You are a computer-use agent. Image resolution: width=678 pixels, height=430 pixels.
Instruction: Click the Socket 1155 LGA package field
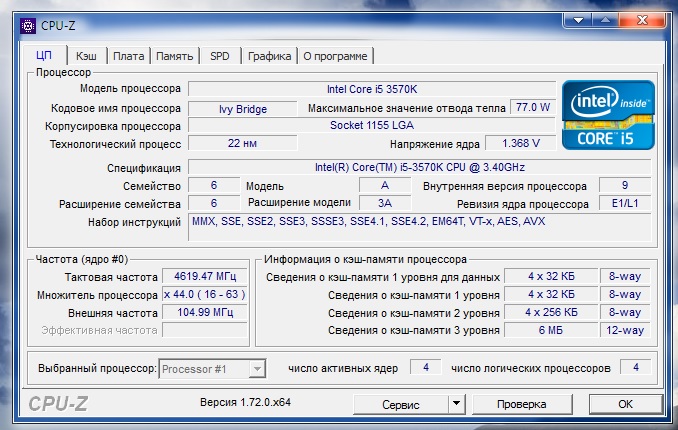click(x=372, y=125)
